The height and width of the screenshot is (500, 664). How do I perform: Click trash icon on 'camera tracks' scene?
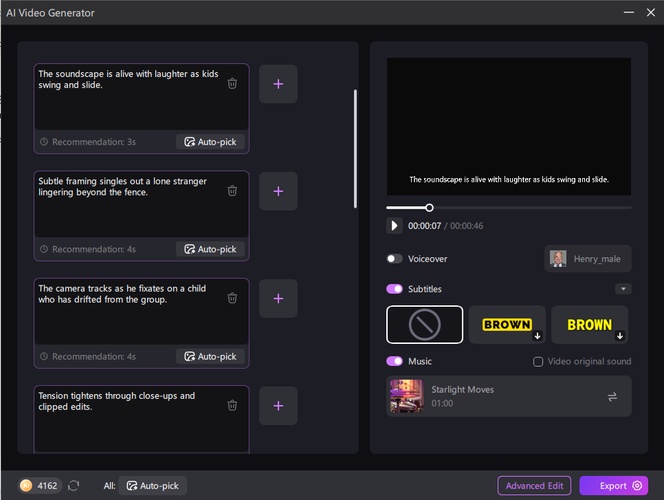pos(232,297)
